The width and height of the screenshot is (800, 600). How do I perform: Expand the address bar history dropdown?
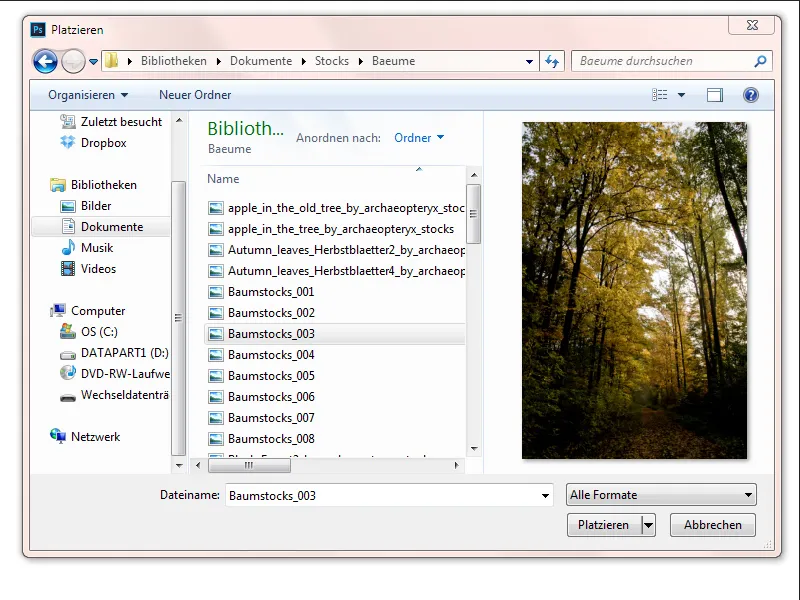tap(529, 62)
